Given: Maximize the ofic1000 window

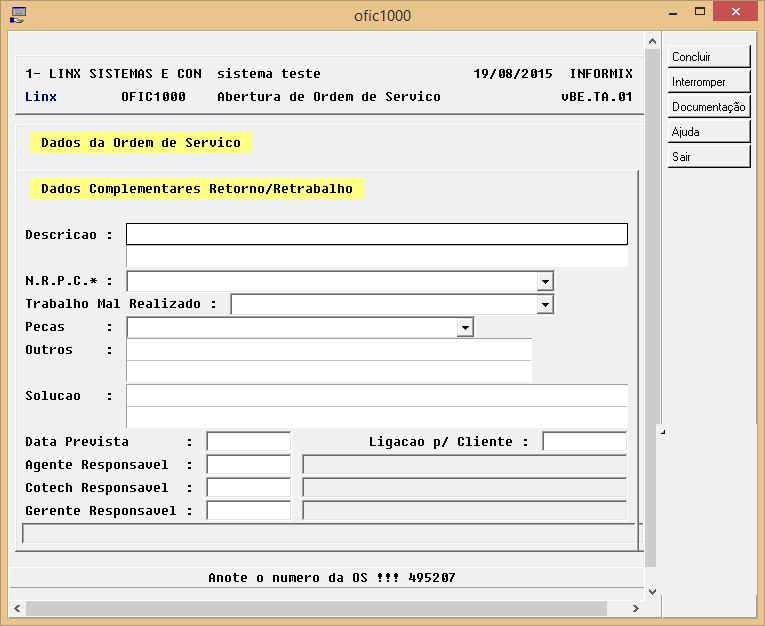Looking at the screenshot, I should [700, 12].
